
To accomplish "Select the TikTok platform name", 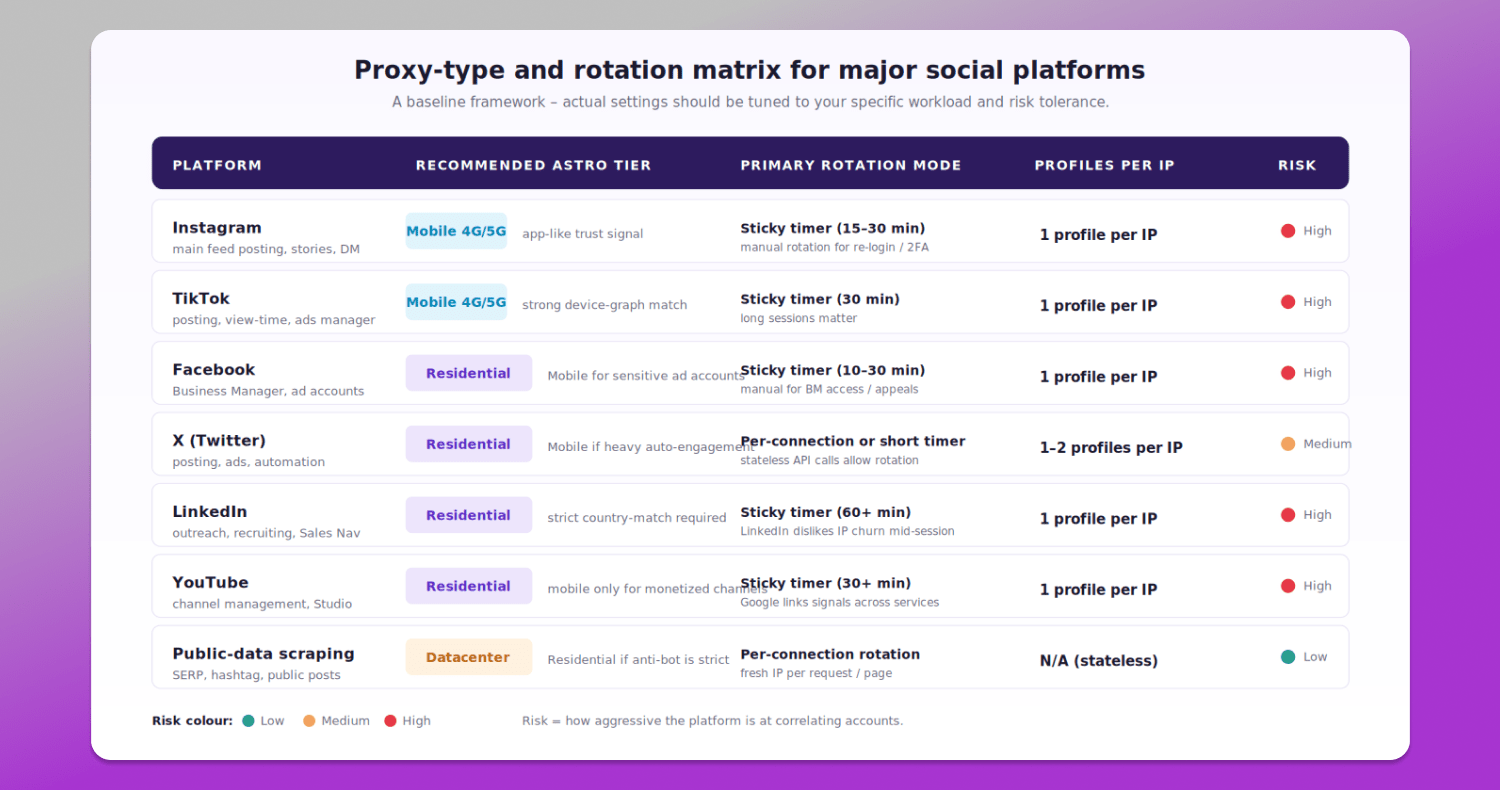I will [x=201, y=299].
